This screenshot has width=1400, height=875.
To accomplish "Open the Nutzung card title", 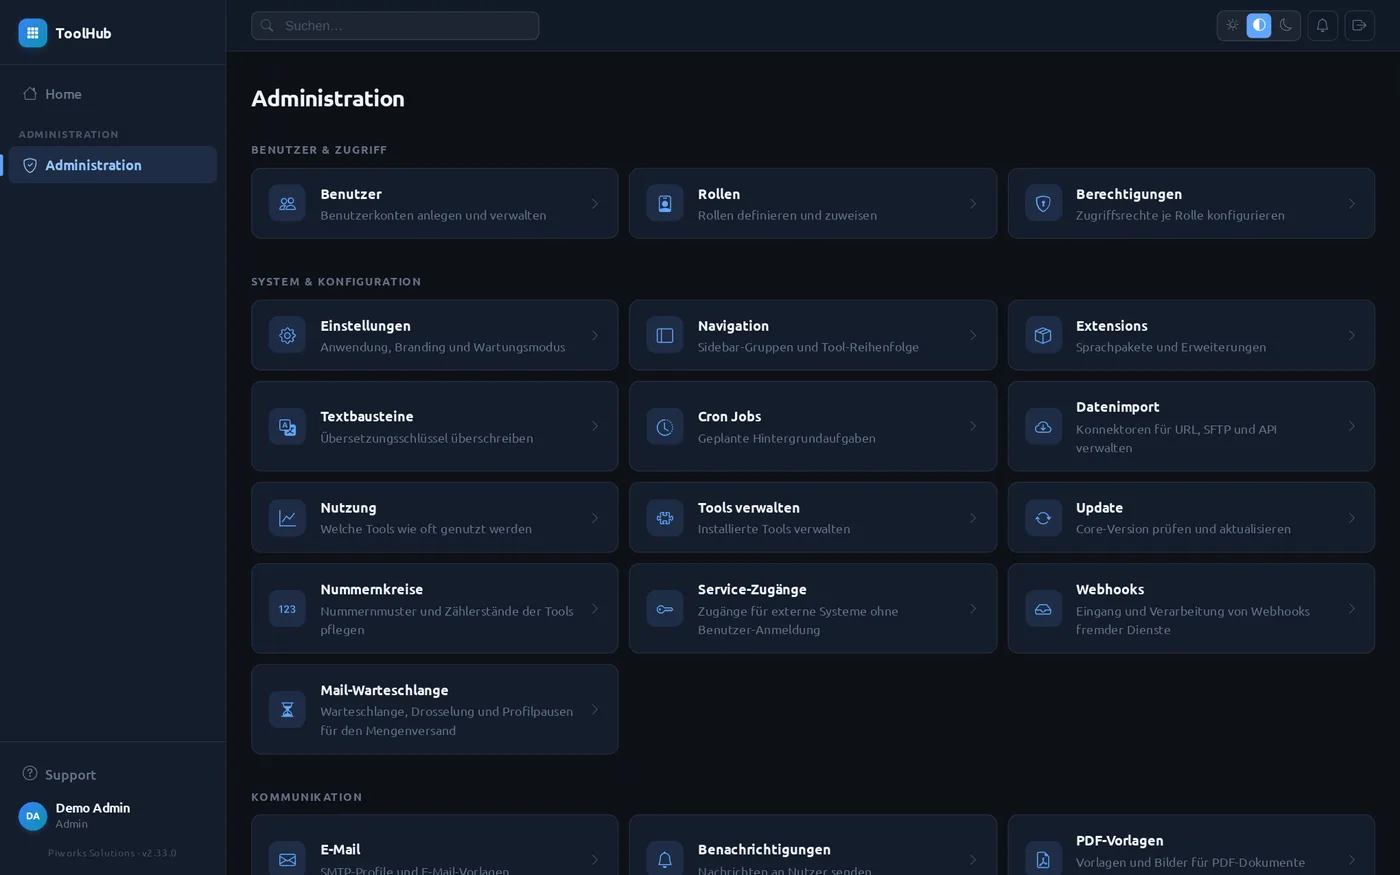I will (348, 508).
